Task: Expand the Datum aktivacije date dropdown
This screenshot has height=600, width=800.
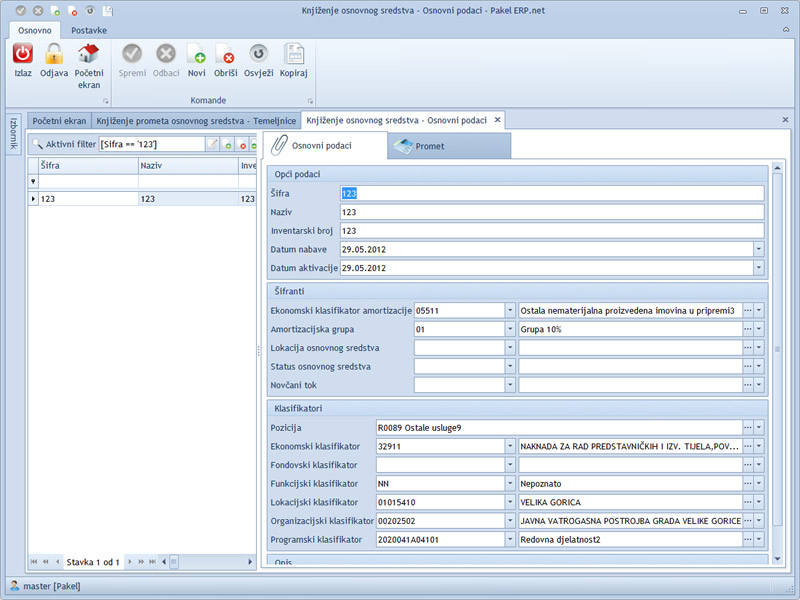Action: [x=758, y=268]
